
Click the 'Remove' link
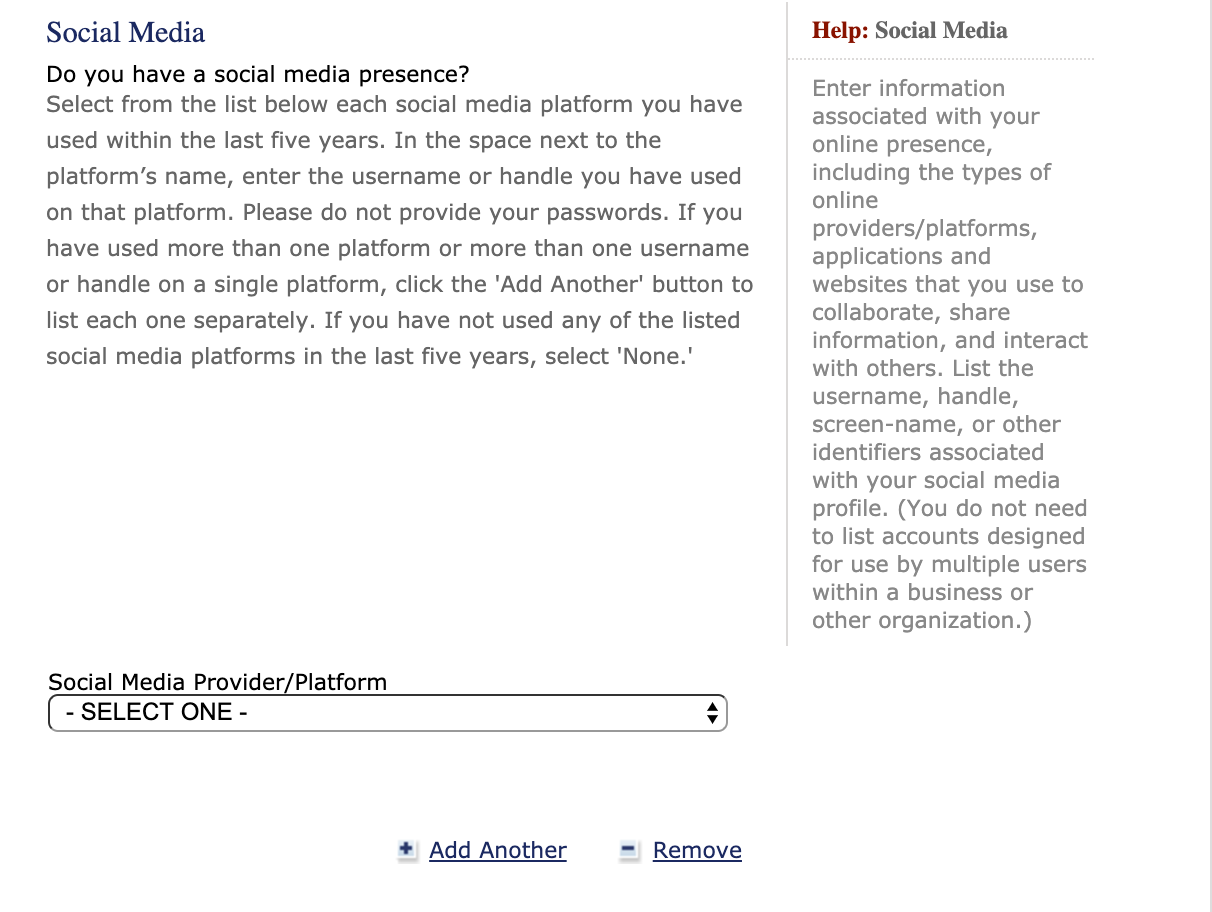point(697,850)
